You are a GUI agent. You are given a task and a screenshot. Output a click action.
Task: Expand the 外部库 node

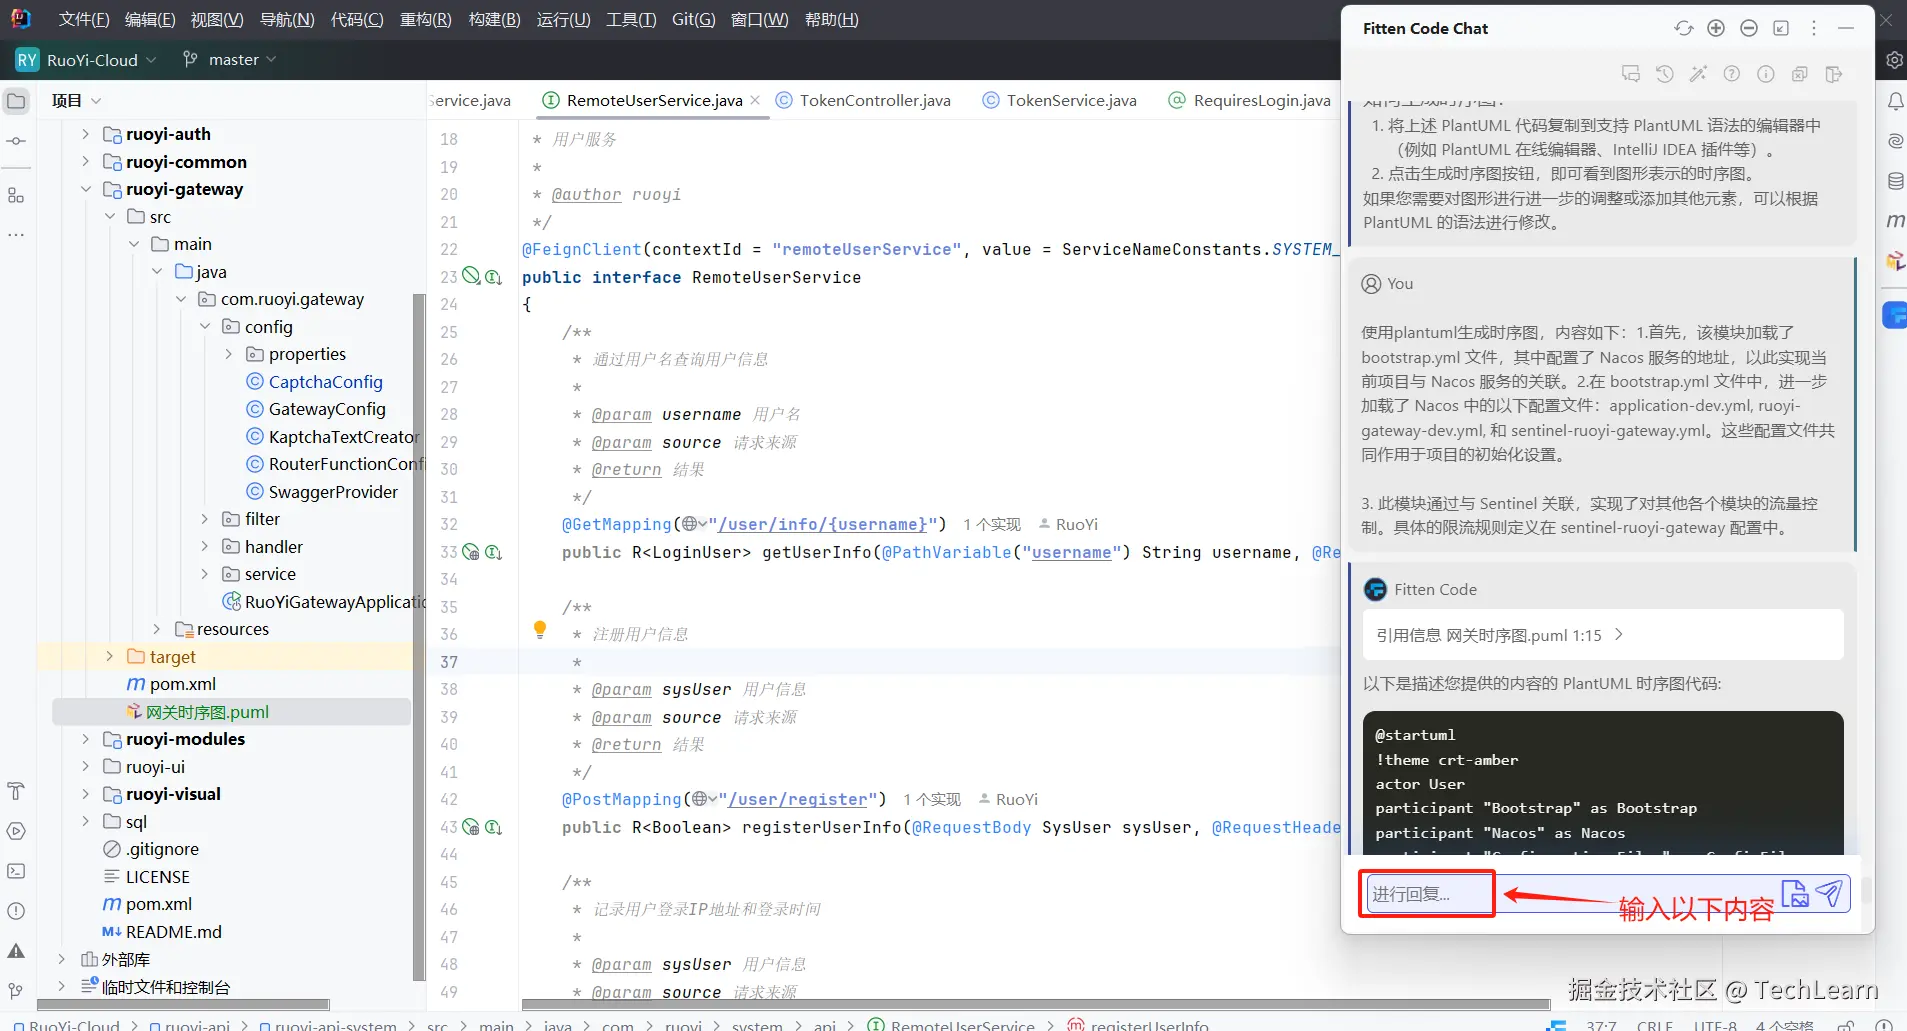61,959
